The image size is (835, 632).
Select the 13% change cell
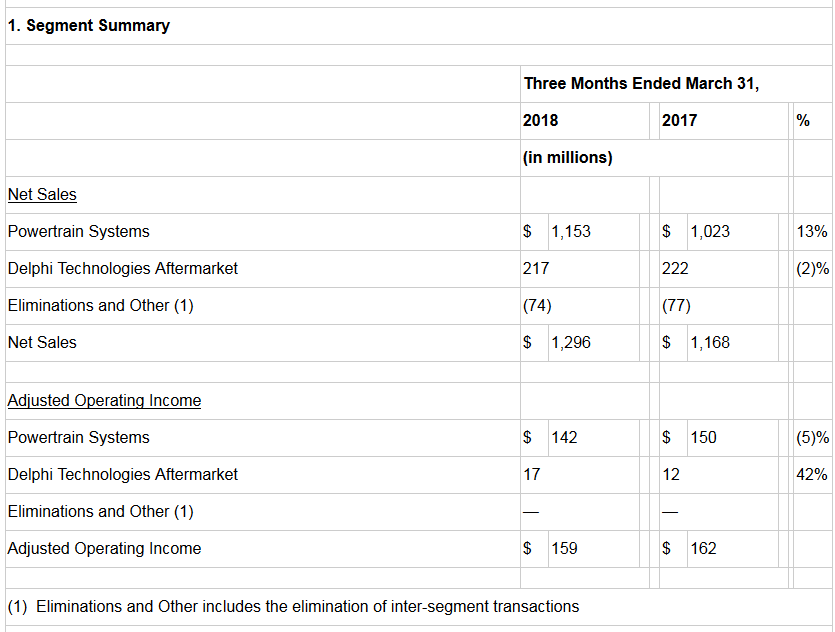812,232
